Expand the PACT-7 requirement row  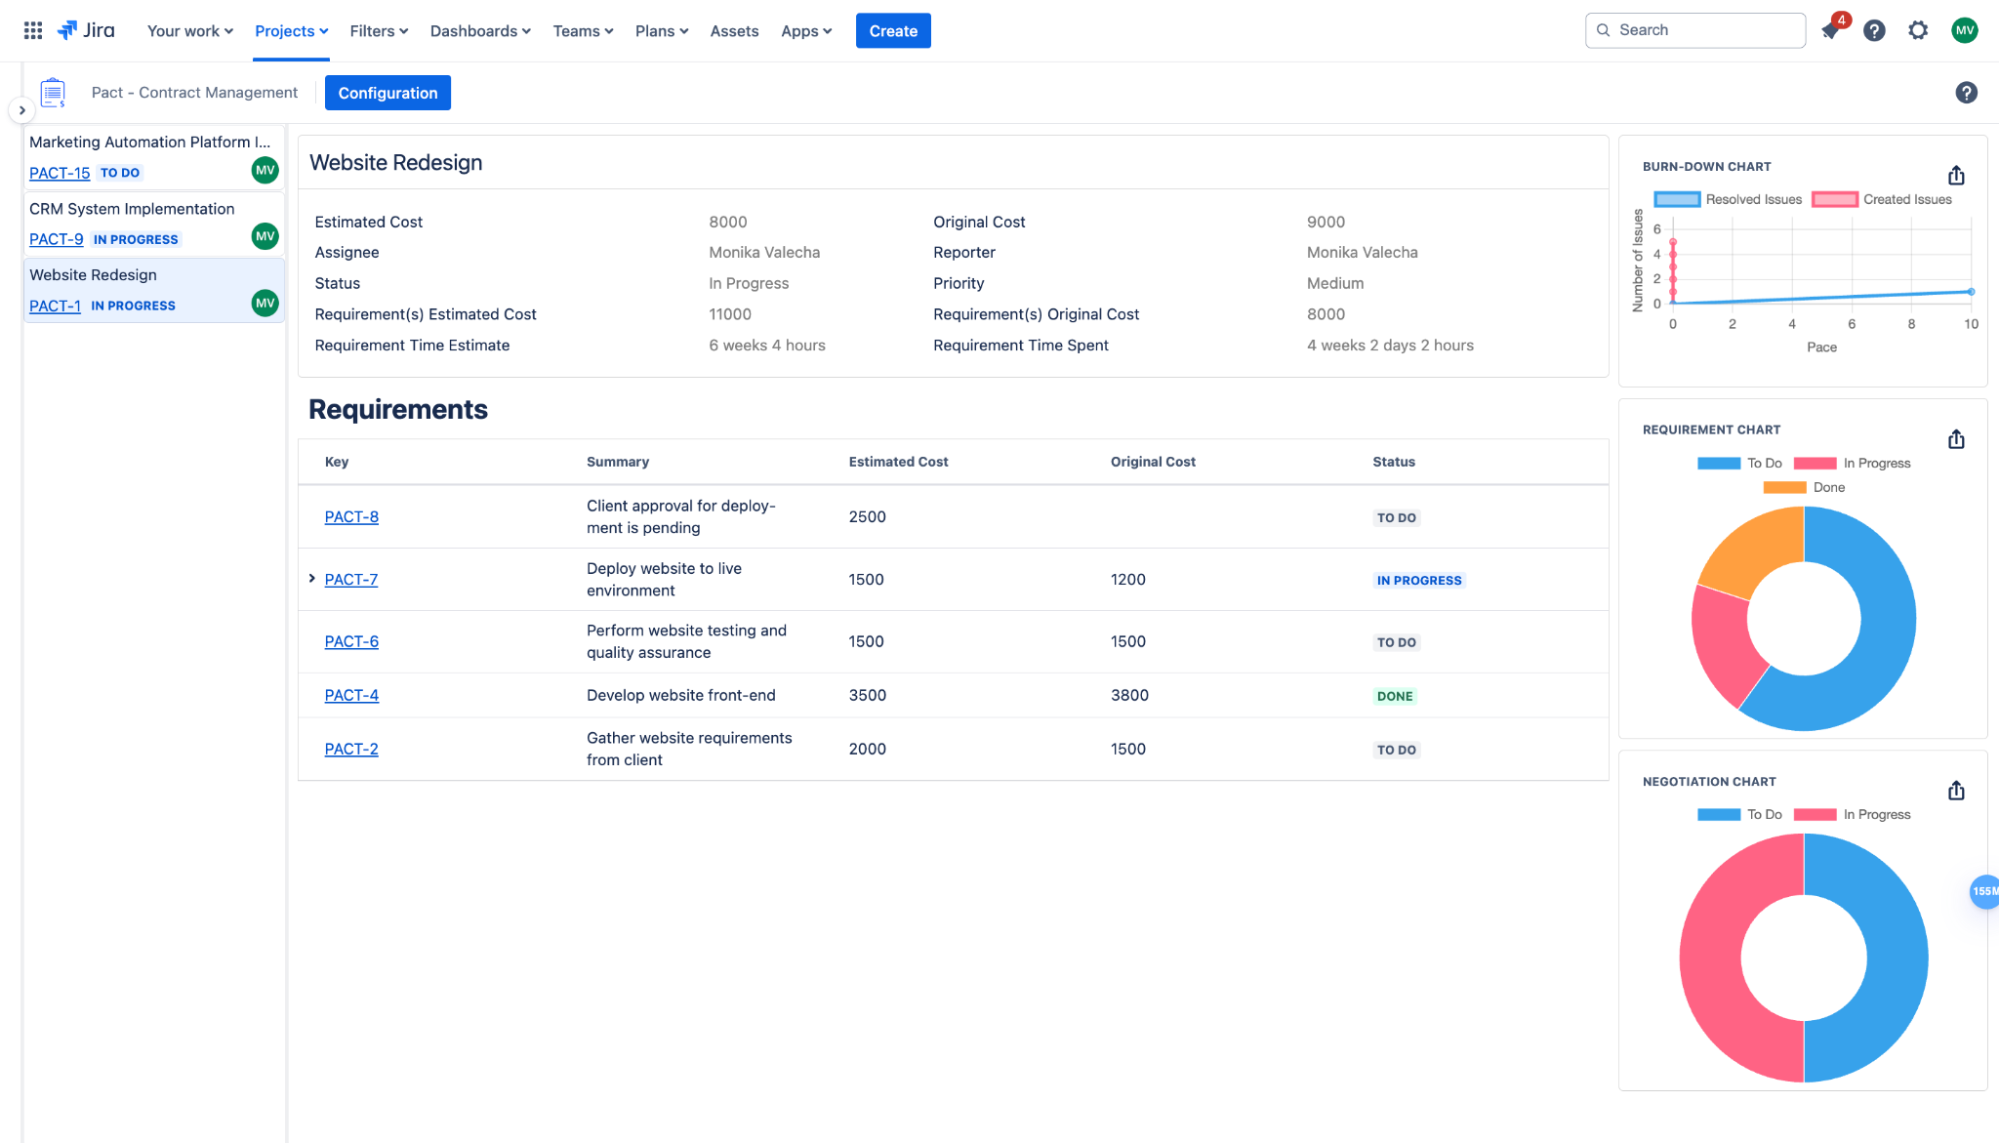[312, 578]
